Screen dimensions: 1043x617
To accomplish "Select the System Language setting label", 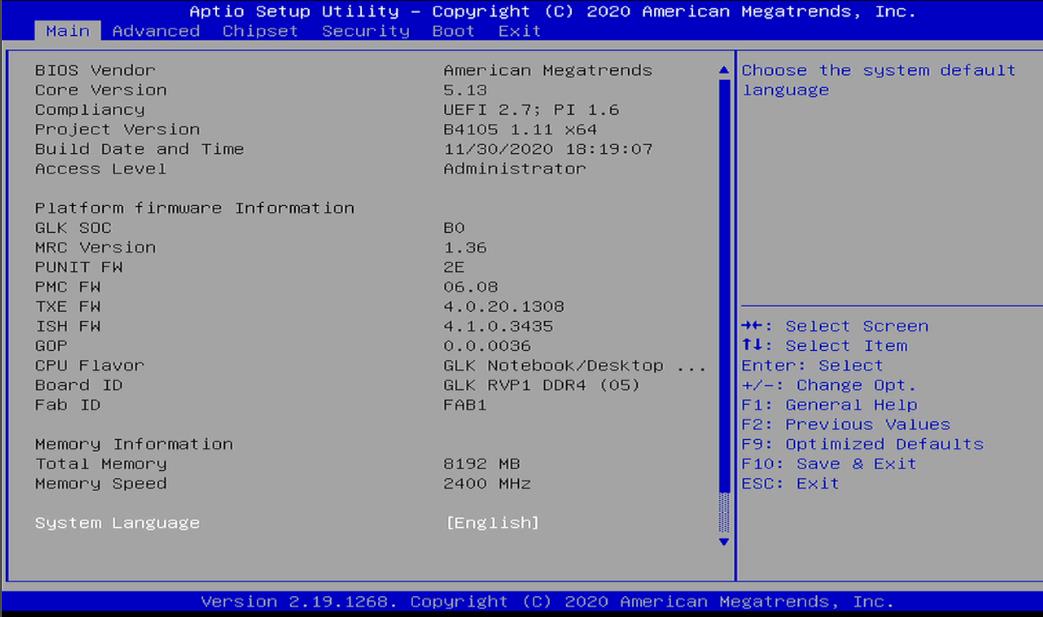I will coord(117,523).
